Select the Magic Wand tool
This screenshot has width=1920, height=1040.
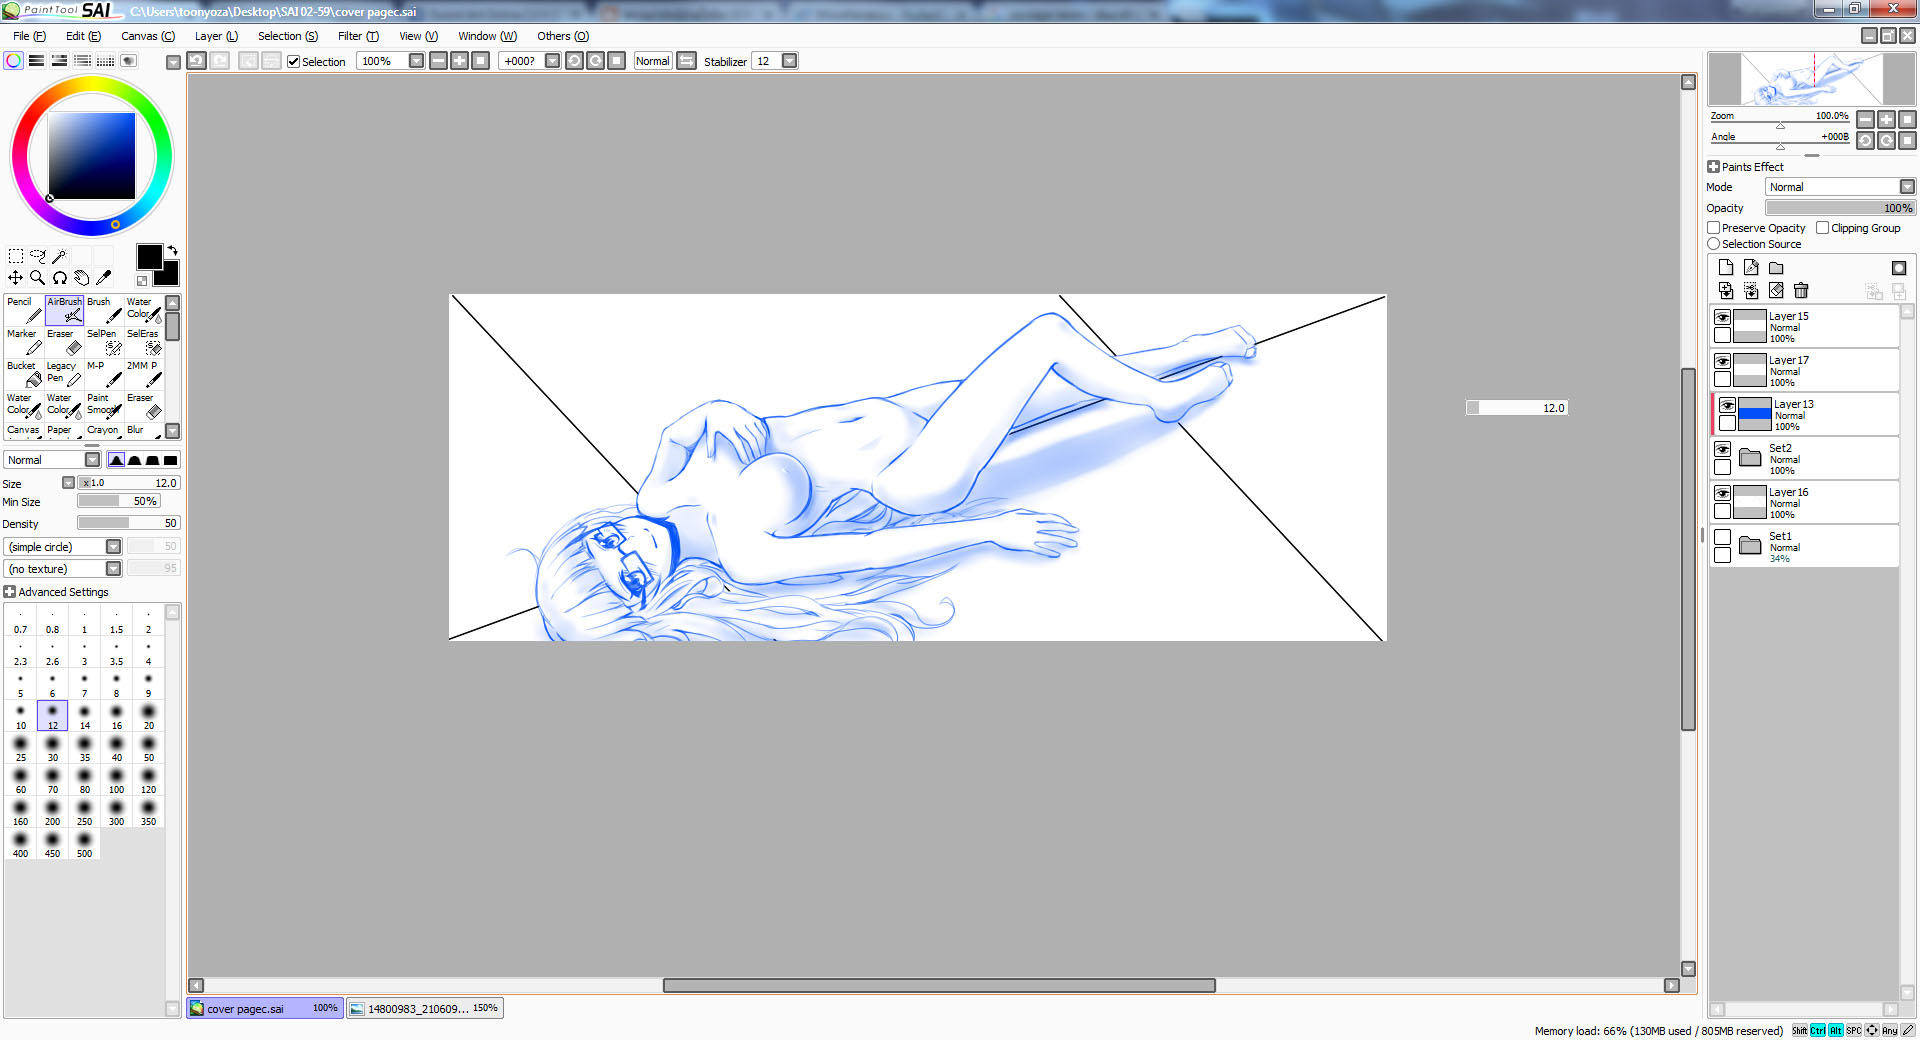point(59,256)
